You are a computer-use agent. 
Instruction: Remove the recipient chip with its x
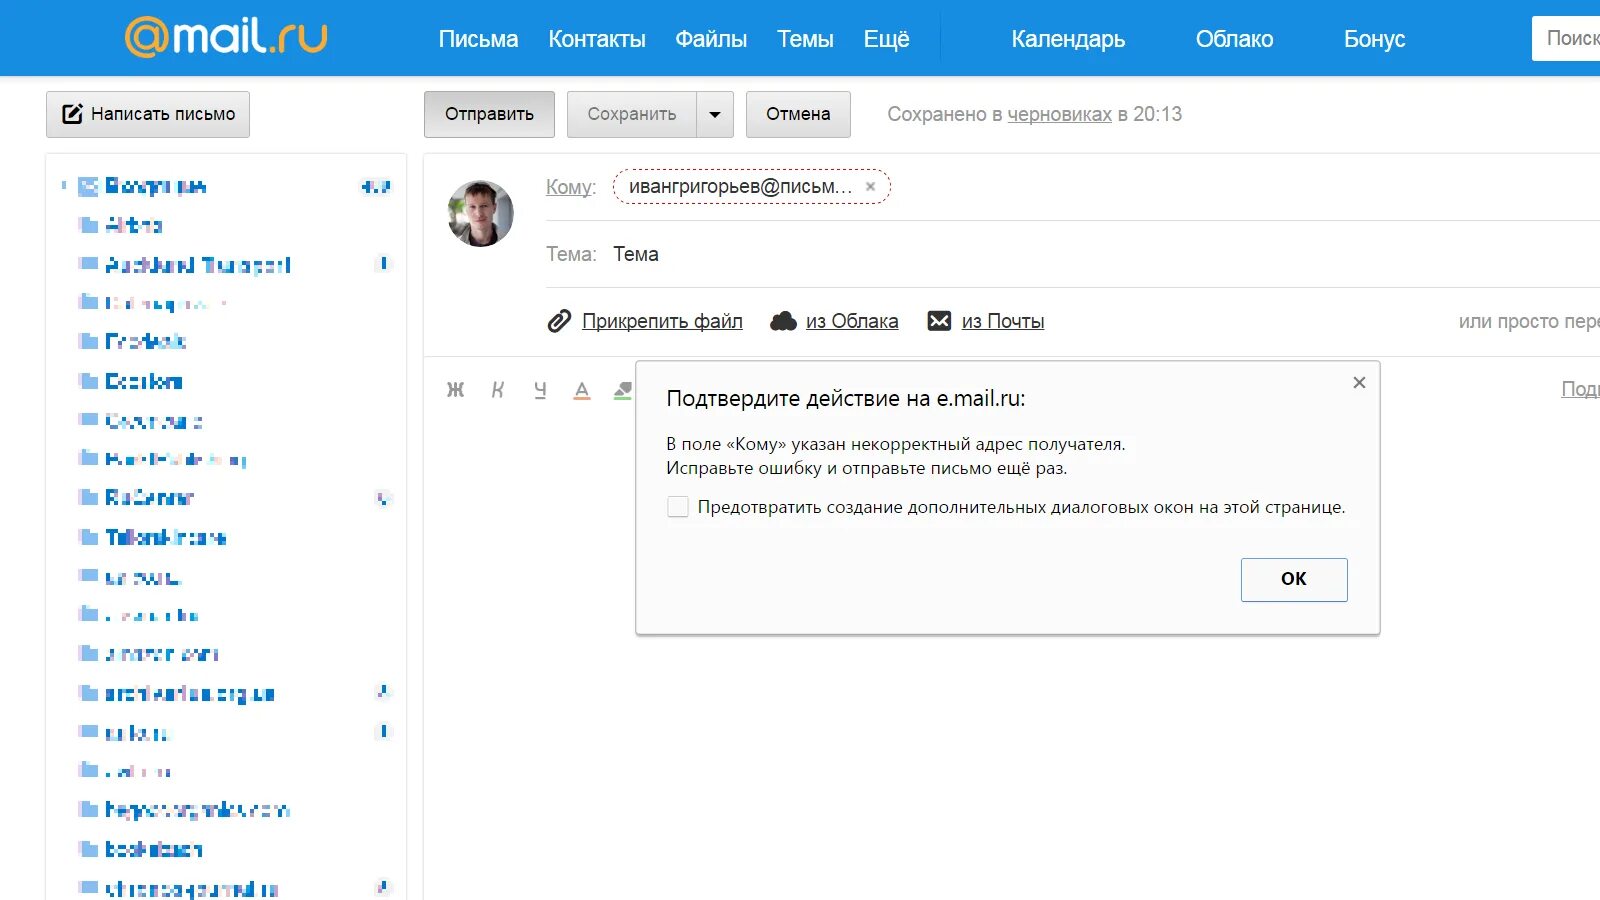pos(870,186)
